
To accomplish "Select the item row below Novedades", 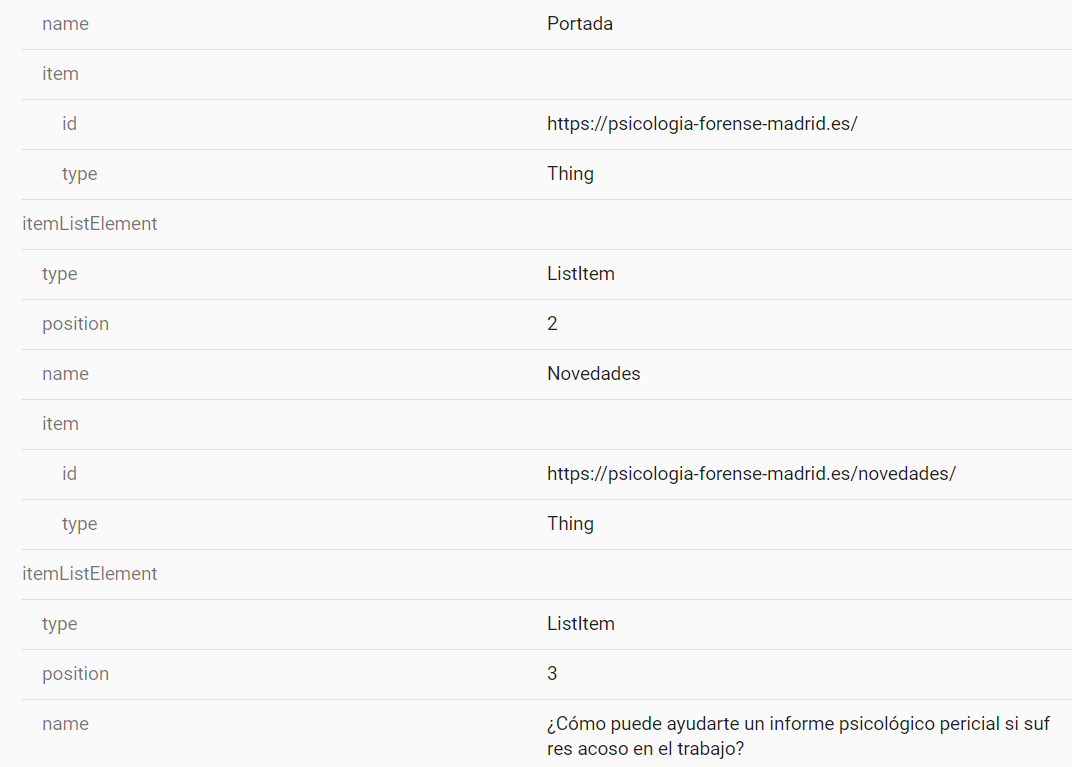I will click(x=60, y=424).
